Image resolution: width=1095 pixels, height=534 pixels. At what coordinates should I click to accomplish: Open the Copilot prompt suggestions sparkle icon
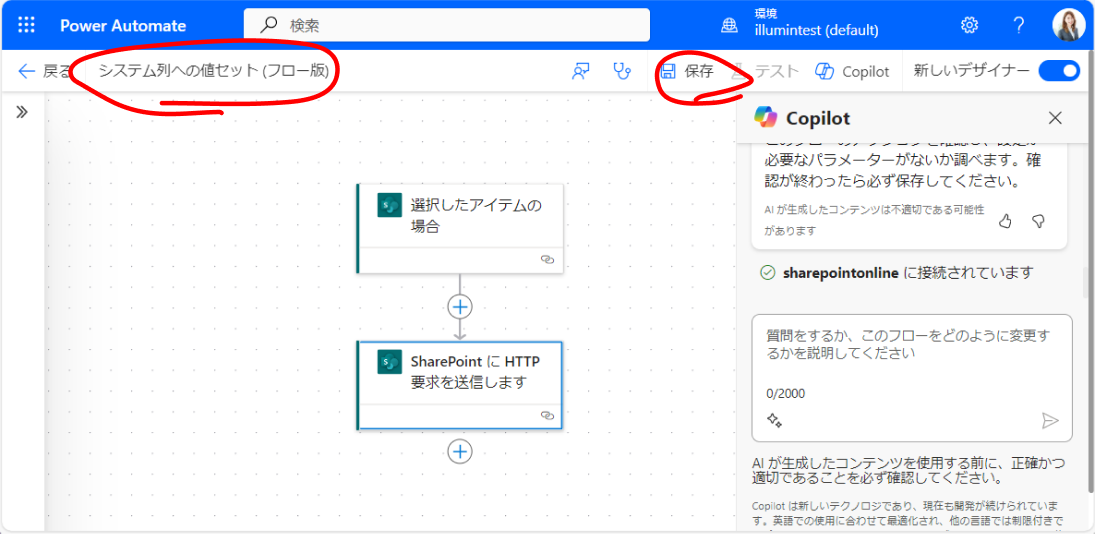[x=774, y=420]
